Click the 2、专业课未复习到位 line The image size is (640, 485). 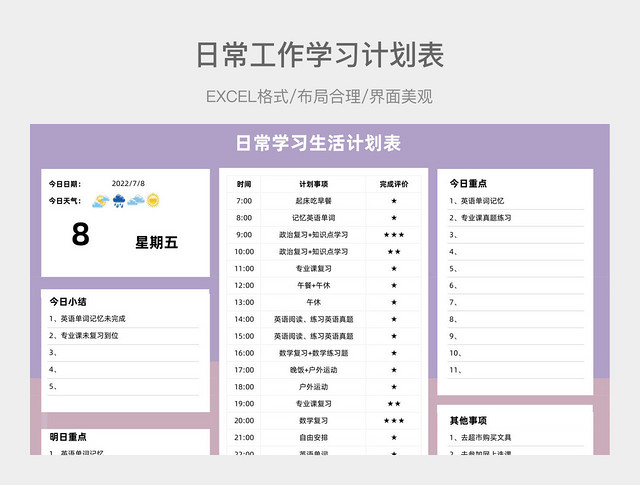pos(83,336)
